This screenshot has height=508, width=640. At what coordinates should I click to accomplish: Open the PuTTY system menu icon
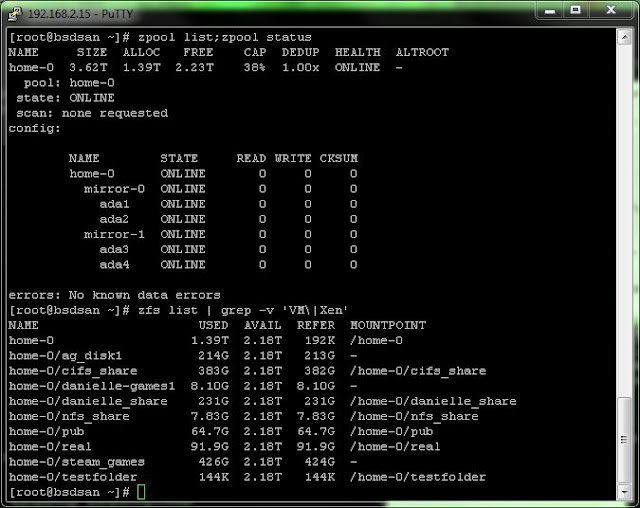[15, 13]
